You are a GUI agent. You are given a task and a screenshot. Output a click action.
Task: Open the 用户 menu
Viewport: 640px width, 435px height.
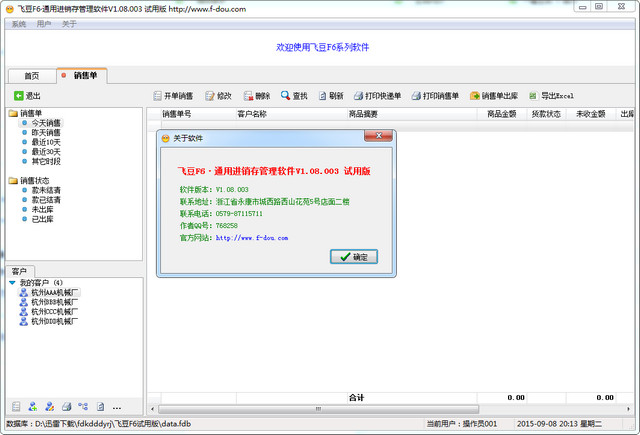click(44, 24)
